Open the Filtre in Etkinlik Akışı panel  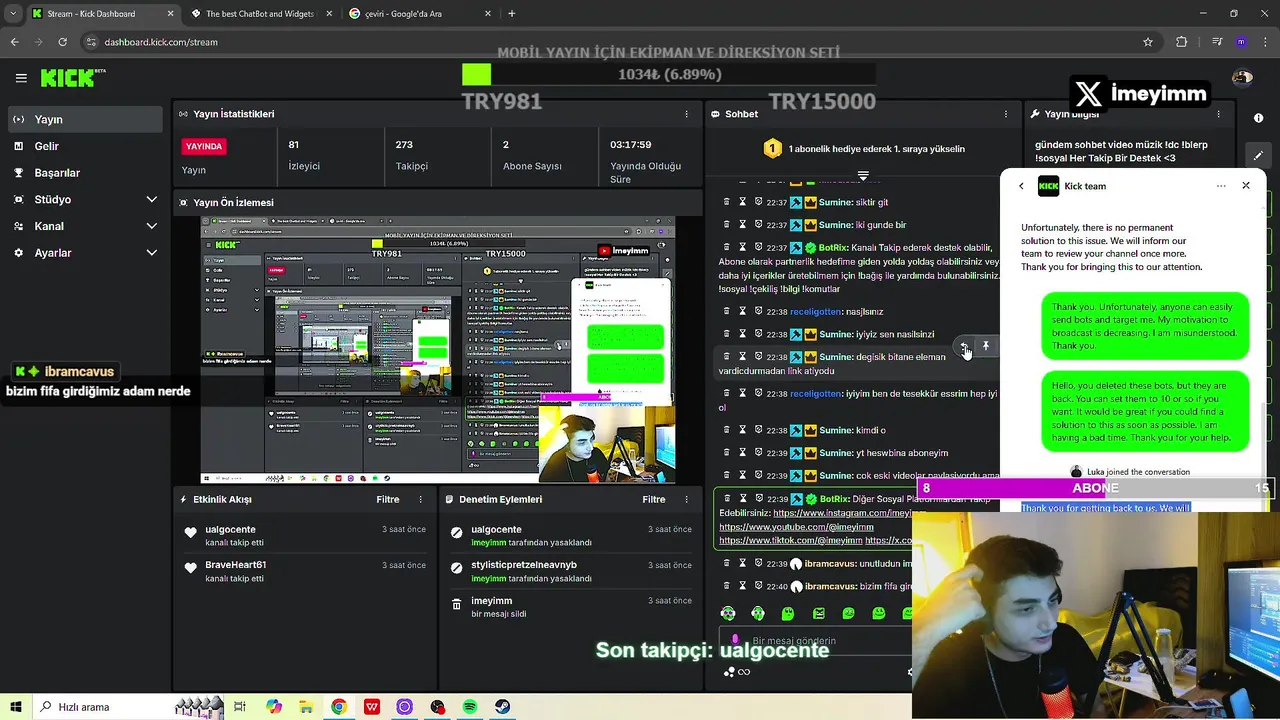(x=387, y=499)
